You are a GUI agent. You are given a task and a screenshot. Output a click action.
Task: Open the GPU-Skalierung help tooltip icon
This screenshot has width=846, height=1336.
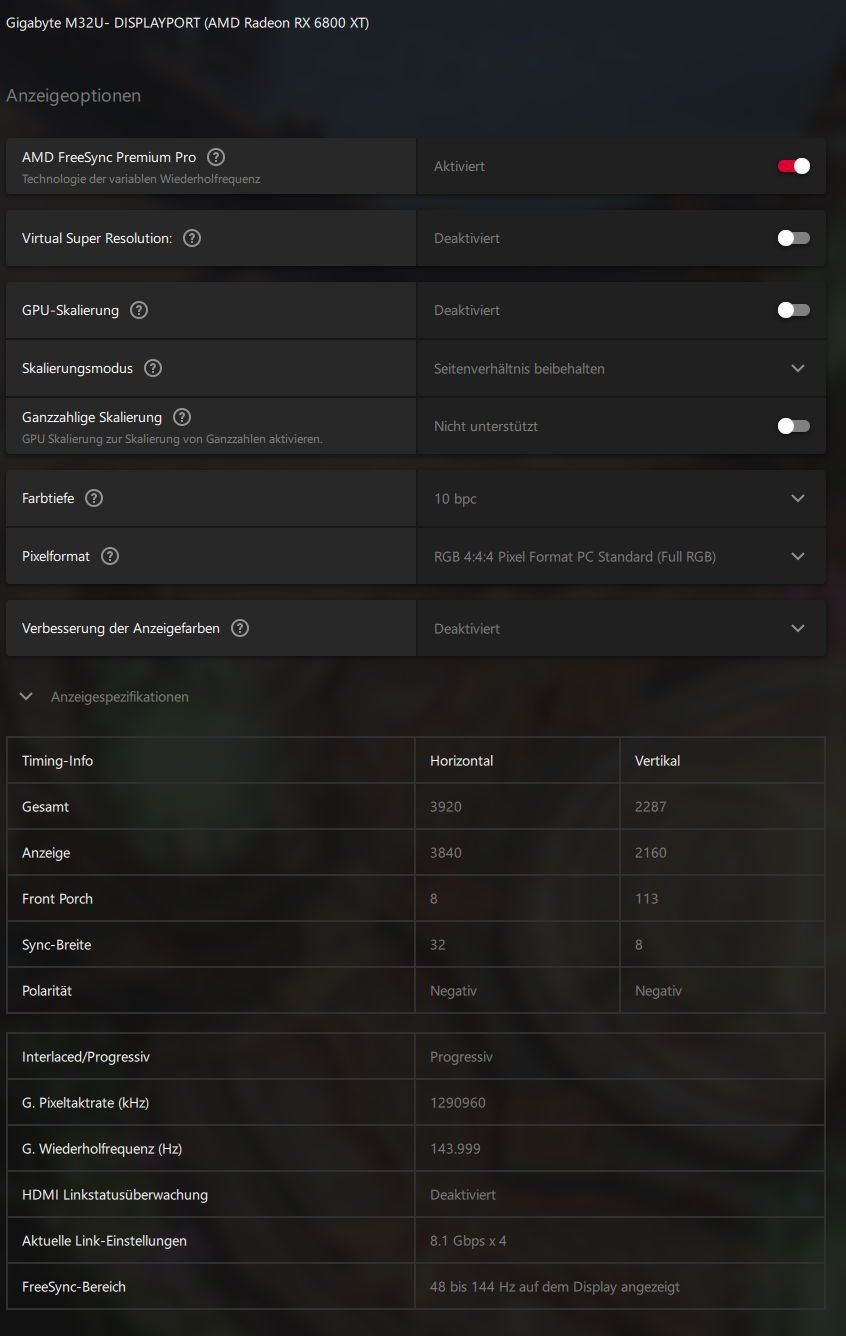pos(139,310)
